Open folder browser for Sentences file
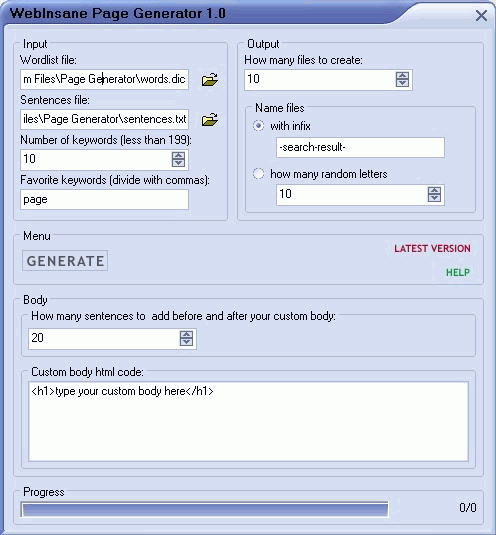Image resolution: width=496 pixels, height=535 pixels. click(x=209, y=119)
